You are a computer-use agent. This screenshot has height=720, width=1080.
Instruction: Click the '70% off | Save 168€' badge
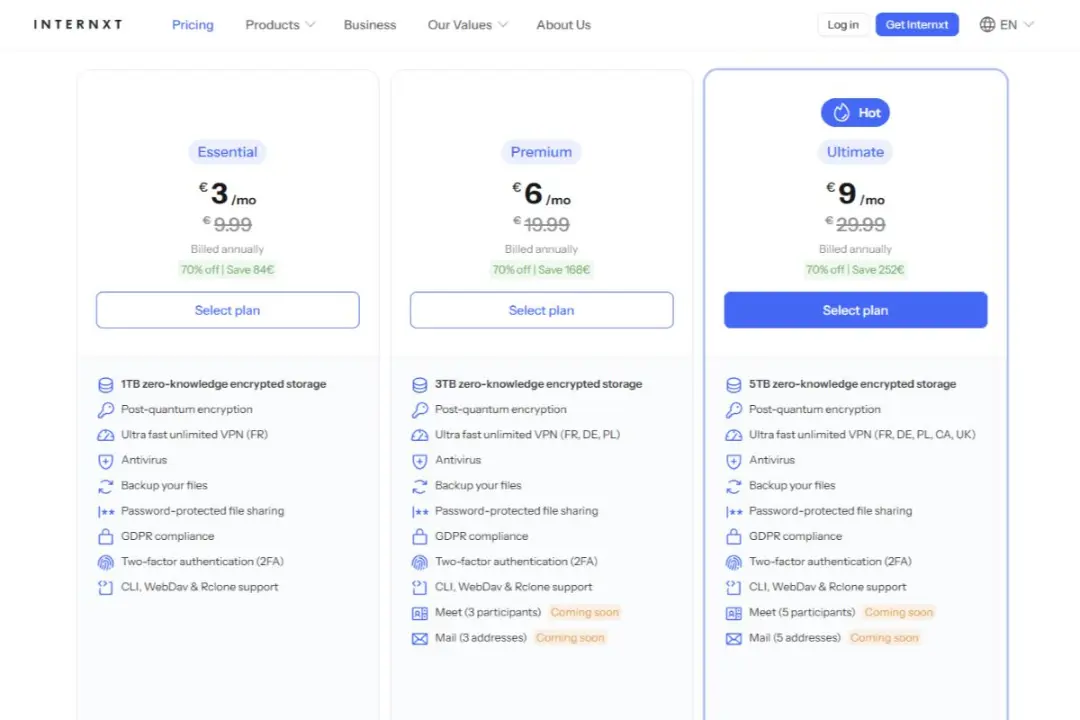pyautogui.click(x=541, y=269)
